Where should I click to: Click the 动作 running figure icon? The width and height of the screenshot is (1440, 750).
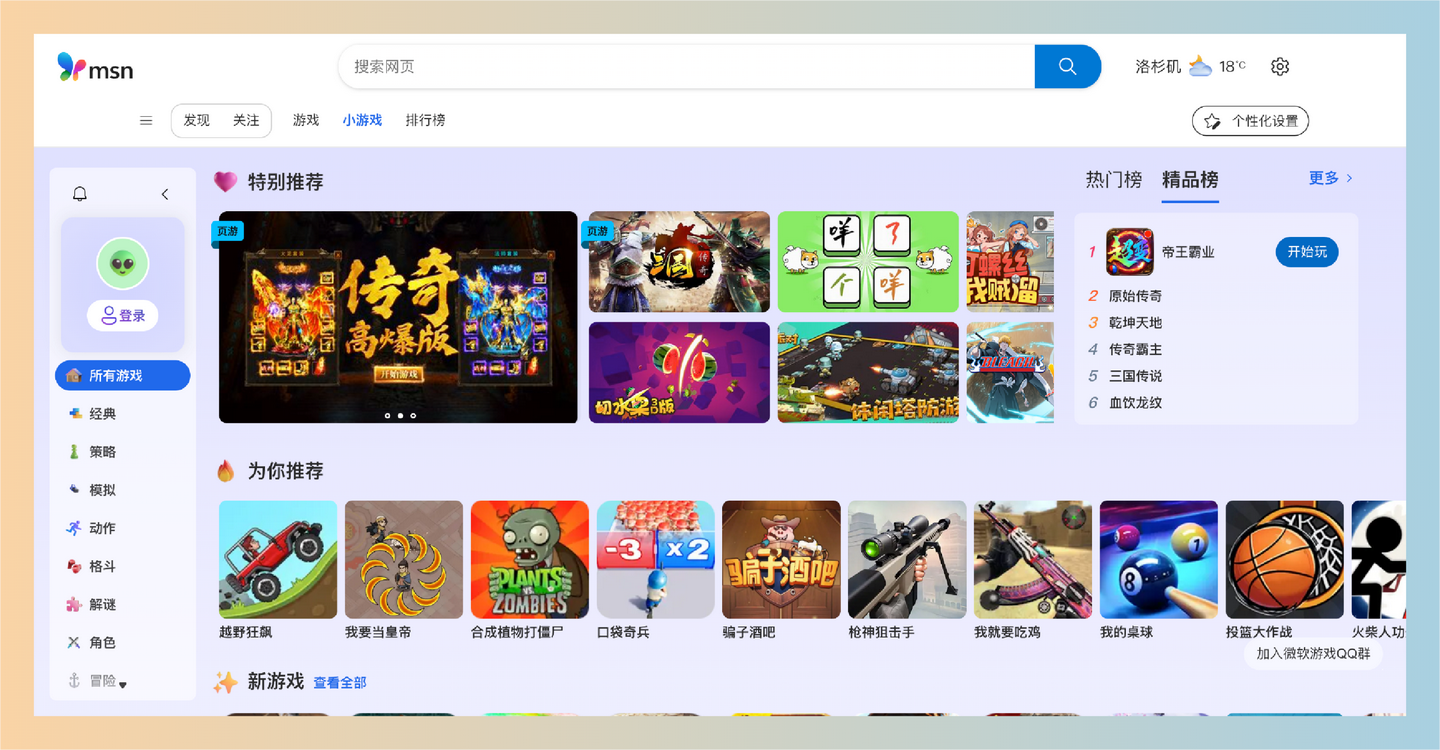[x=74, y=527]
